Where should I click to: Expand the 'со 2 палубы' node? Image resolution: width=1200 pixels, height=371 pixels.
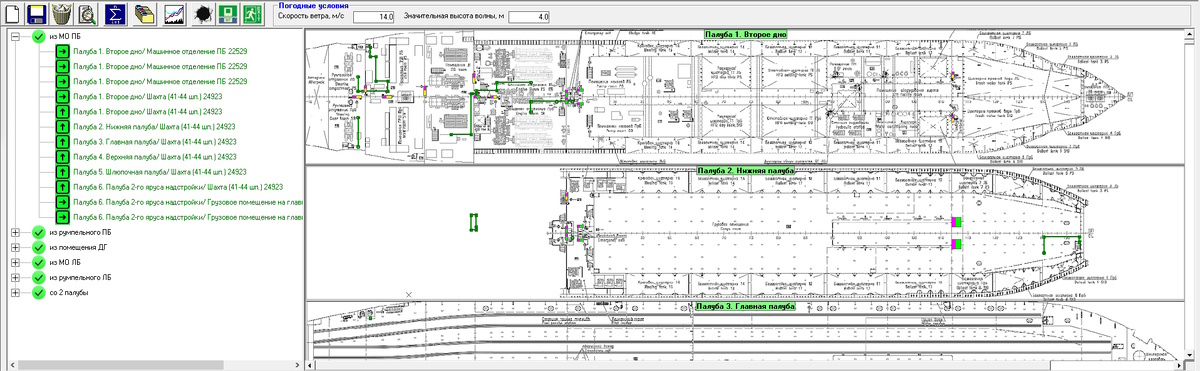15,292
